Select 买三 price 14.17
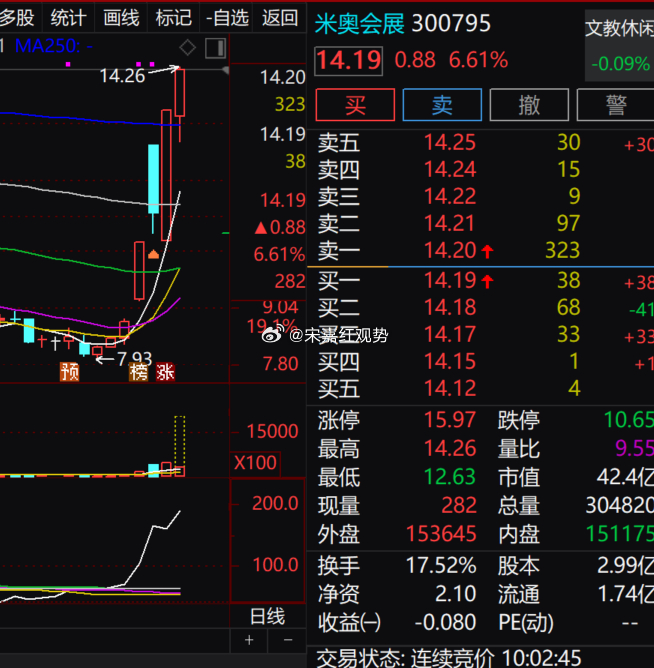This screenshot has width=654, height=668. (449, 334)
